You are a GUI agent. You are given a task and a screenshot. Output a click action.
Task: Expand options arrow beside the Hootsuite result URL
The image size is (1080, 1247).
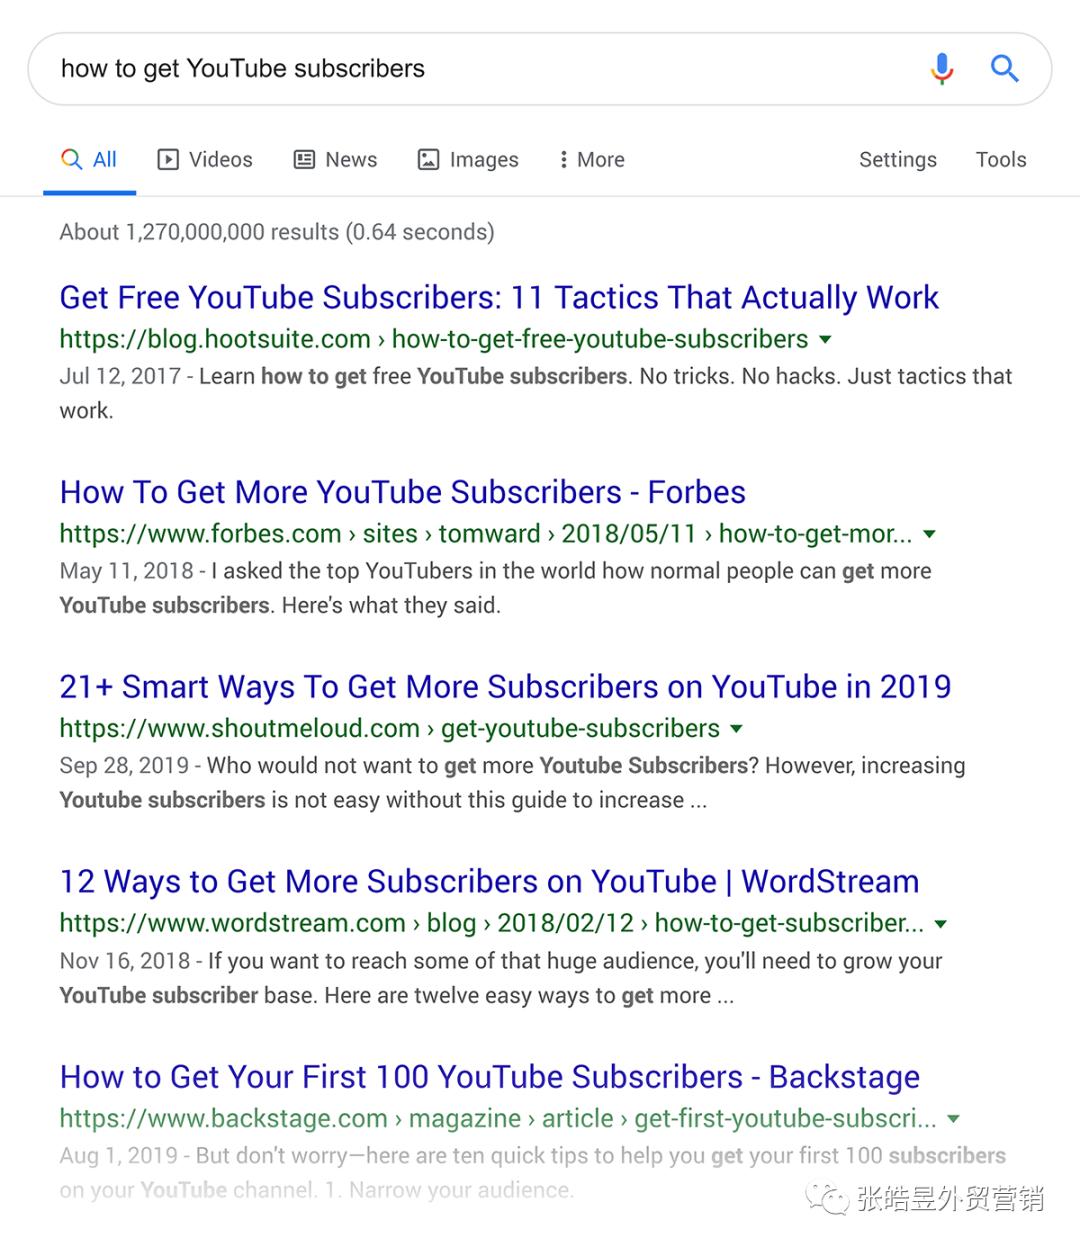click(x=824, y=340)
